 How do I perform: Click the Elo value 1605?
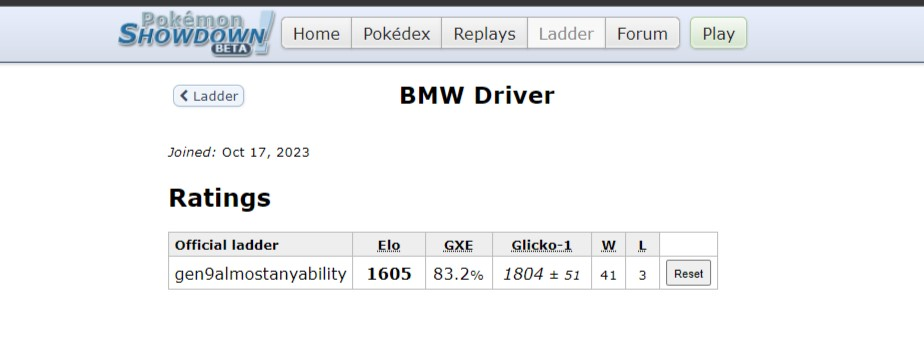pyautogui.click(x=389, y=274)
